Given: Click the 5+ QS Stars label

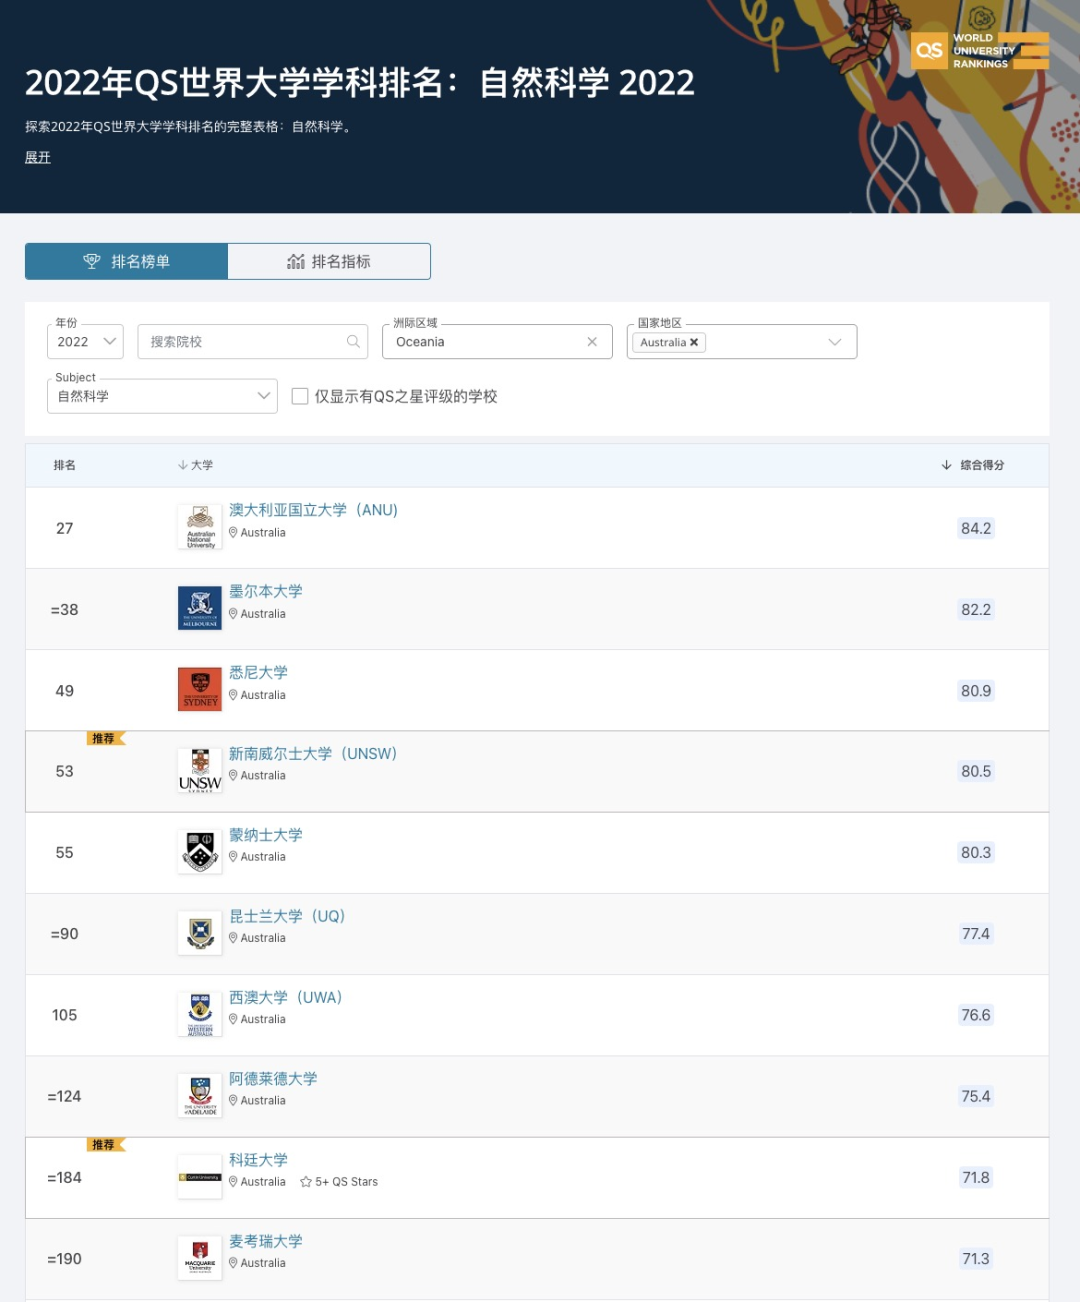Looking at the screenshot, I should (x=347, y=1182).
